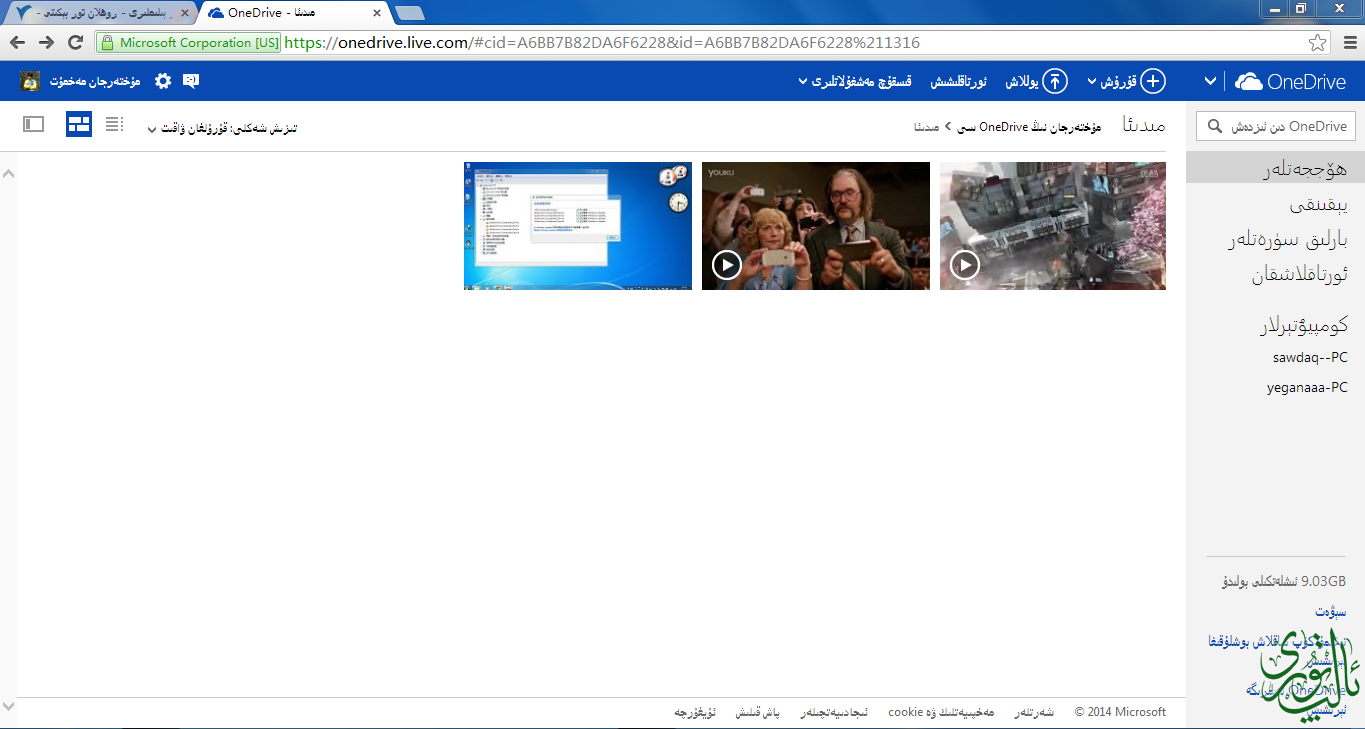Click the user profile avatar picture
This screenshot has width=1365, height=729.
point(29,81)
